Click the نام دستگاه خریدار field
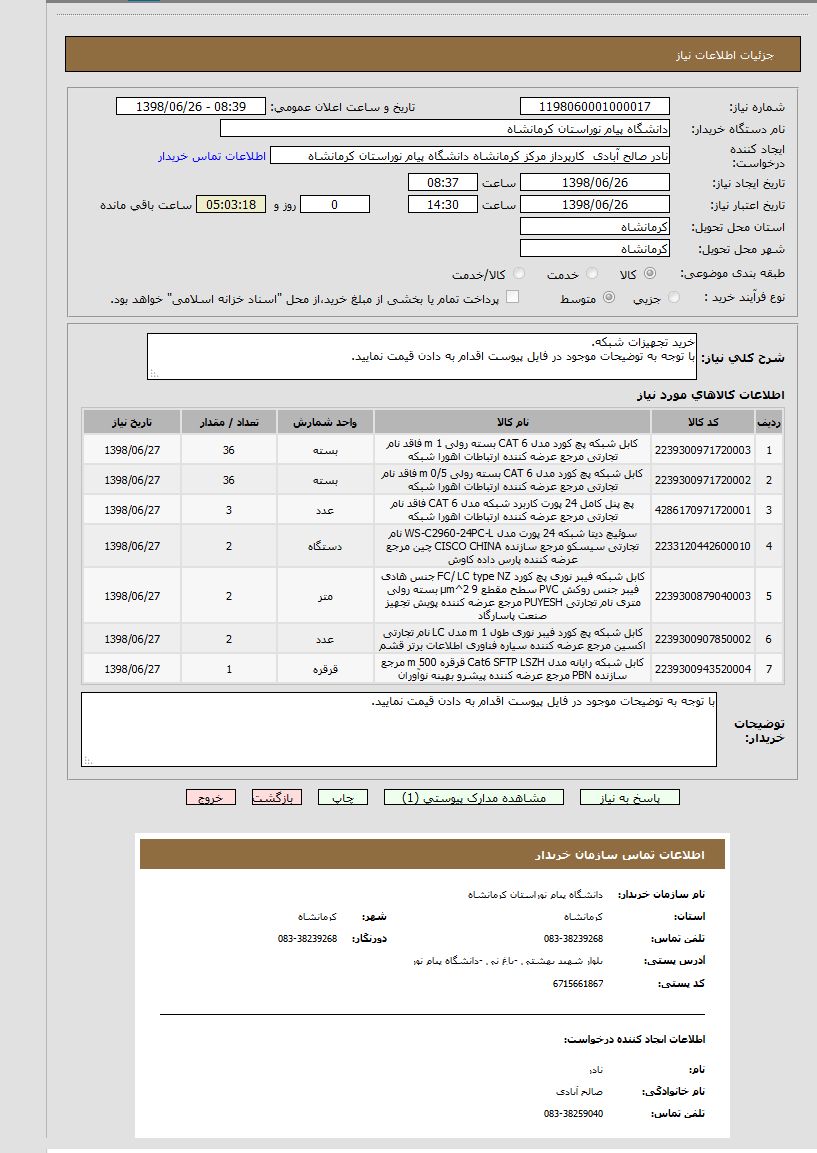The height and width of the screenshot is (1153, 817). click(444, 129)
